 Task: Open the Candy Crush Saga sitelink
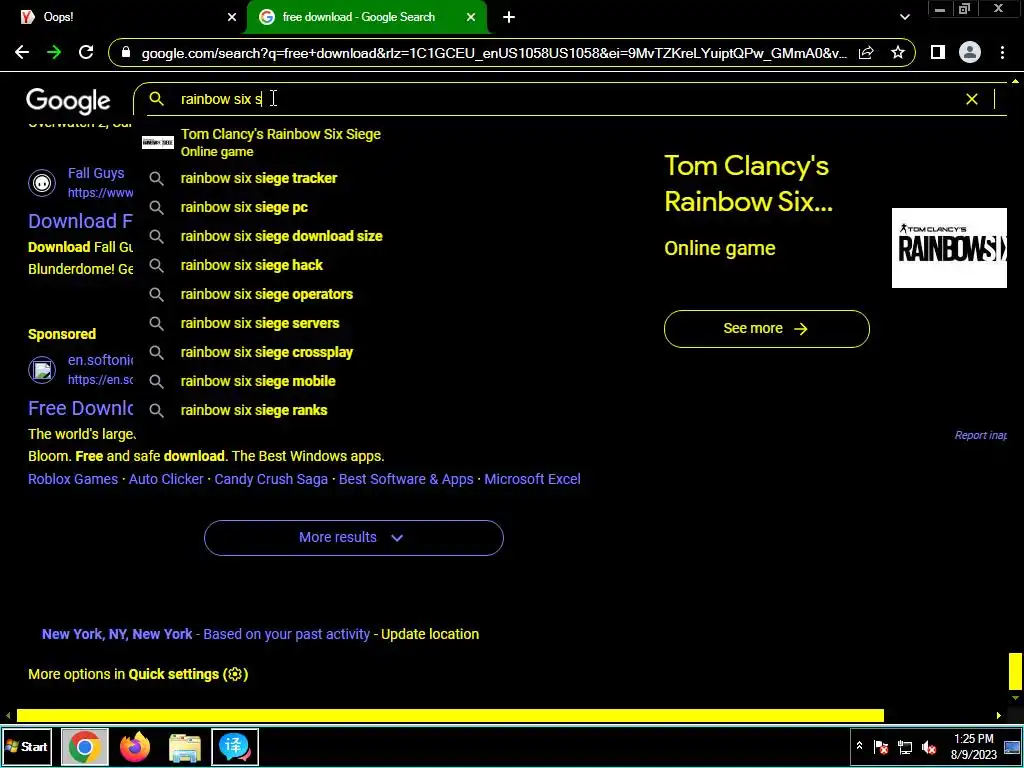point(271,479)
